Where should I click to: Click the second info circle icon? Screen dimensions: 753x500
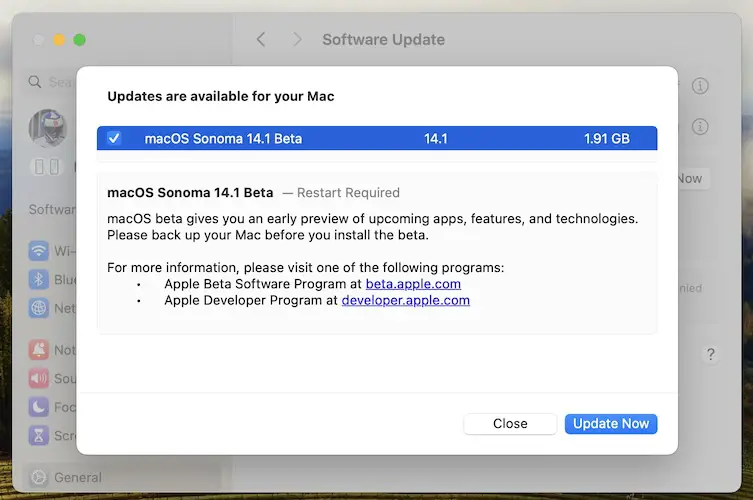[700, 126]
